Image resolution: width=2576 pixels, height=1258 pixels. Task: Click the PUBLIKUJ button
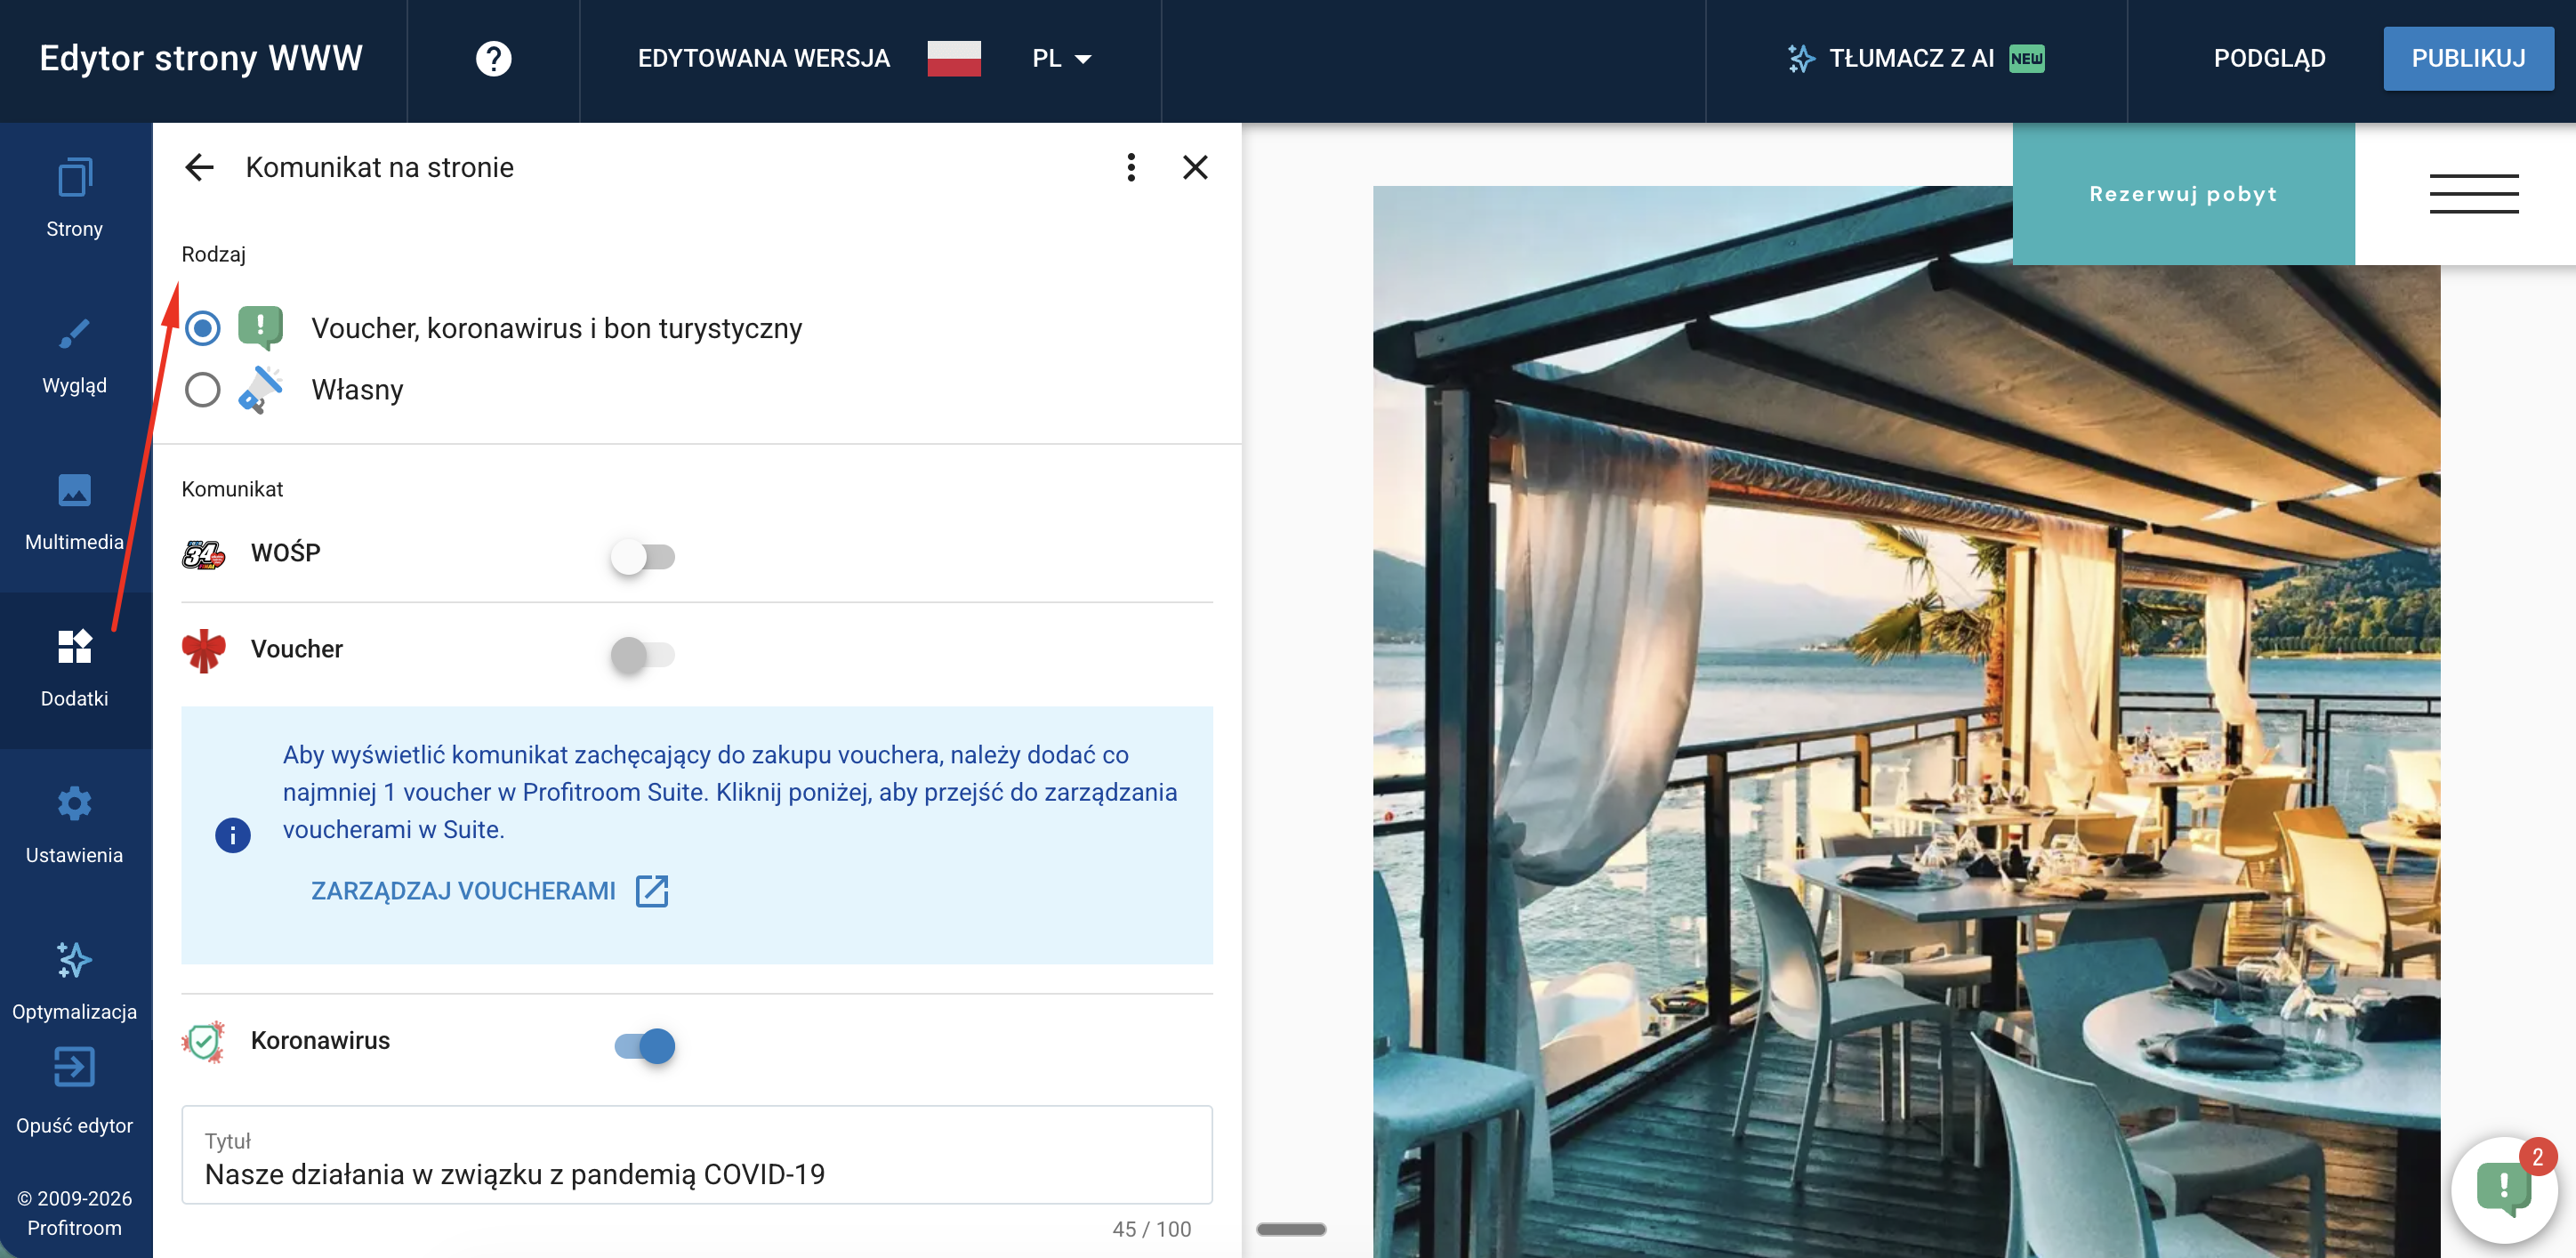click(x=2467, y=58)
